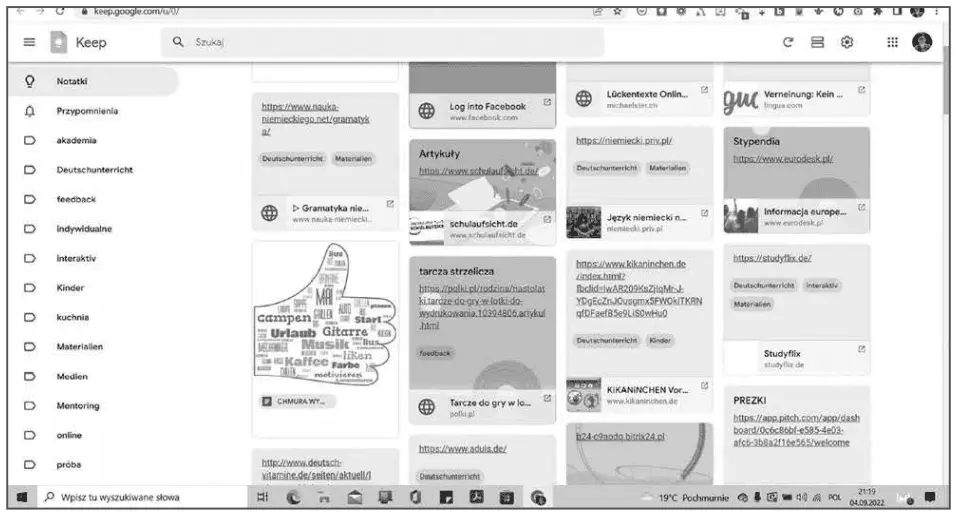Click the Keep logo icon

(58, 42)
